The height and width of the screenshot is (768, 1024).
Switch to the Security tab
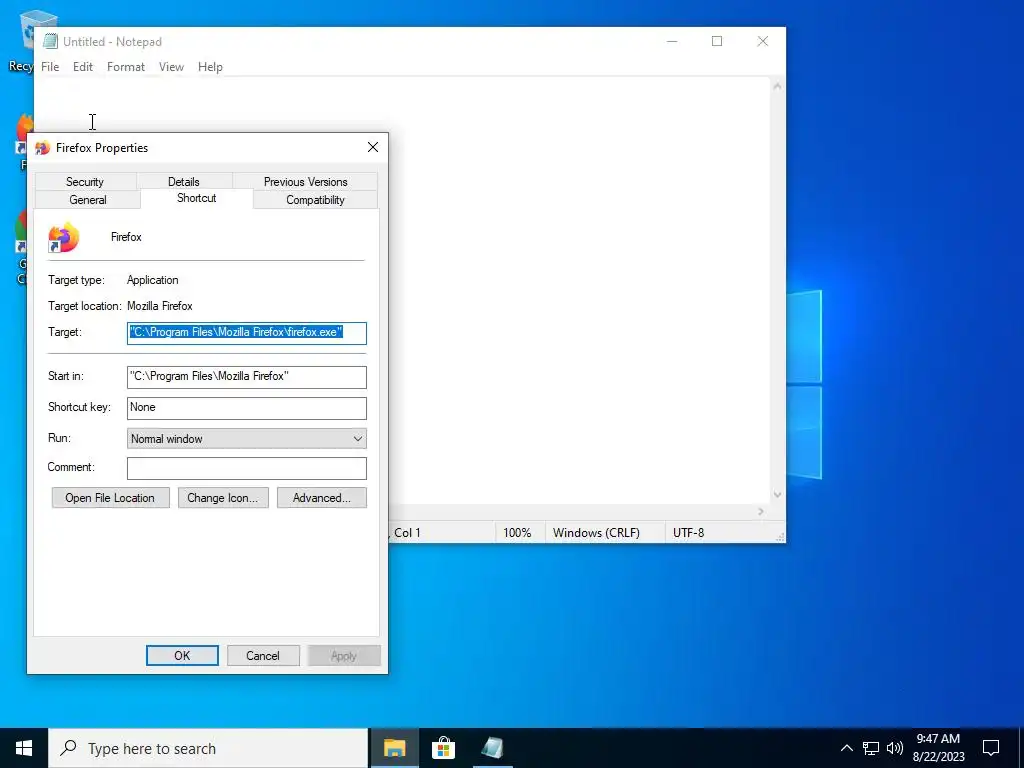pos(85,182)
